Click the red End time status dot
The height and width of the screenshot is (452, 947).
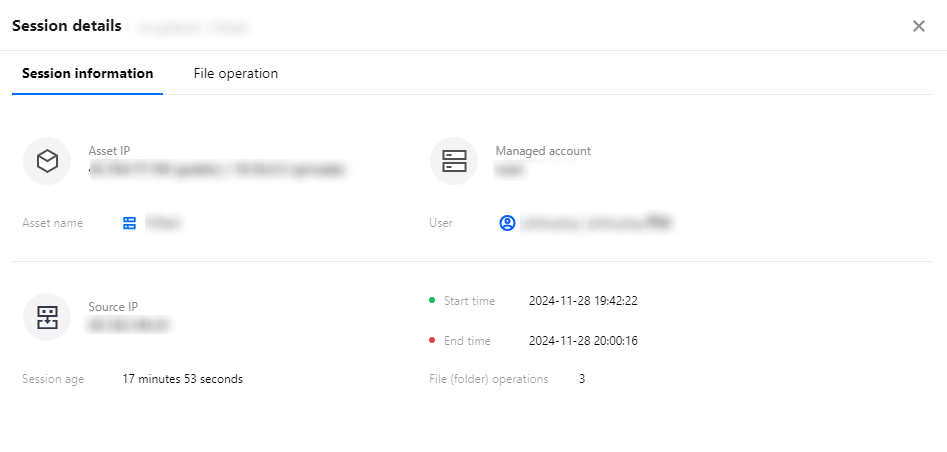coord(432,340)
